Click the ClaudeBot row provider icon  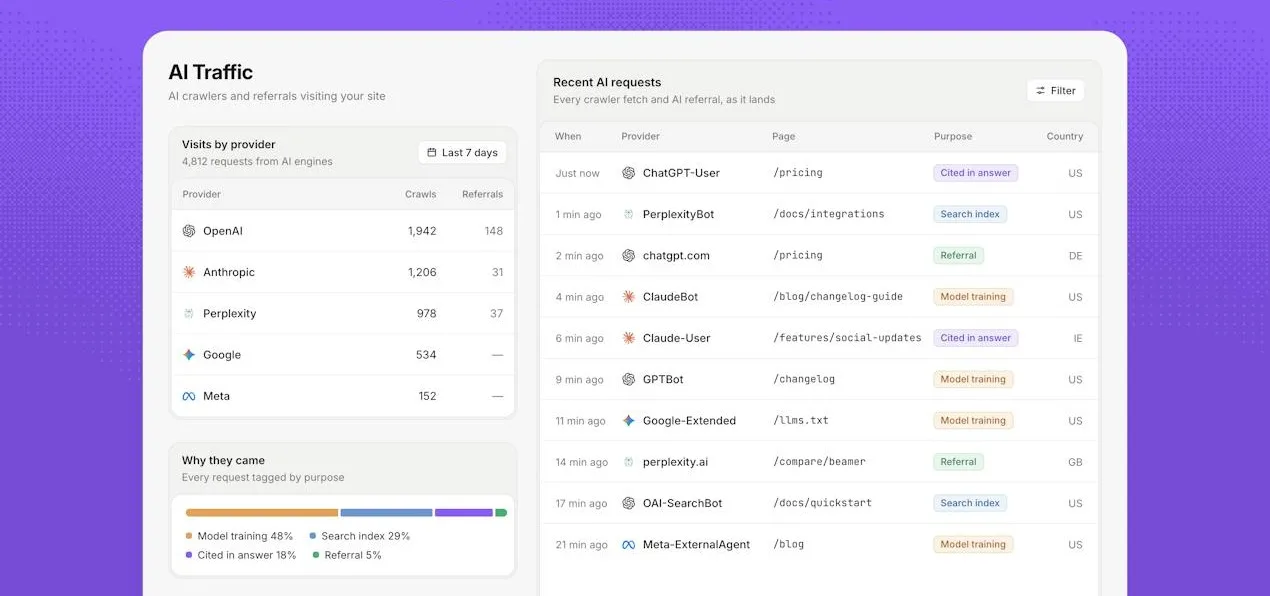point(629,297)
